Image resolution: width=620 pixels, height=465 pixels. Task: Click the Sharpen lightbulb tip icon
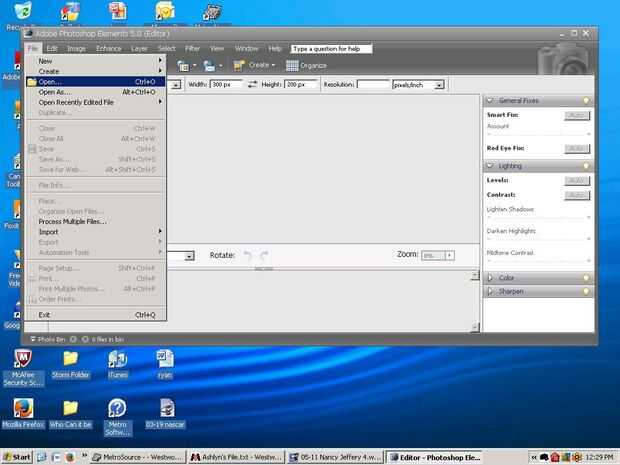tap(586, 291)
